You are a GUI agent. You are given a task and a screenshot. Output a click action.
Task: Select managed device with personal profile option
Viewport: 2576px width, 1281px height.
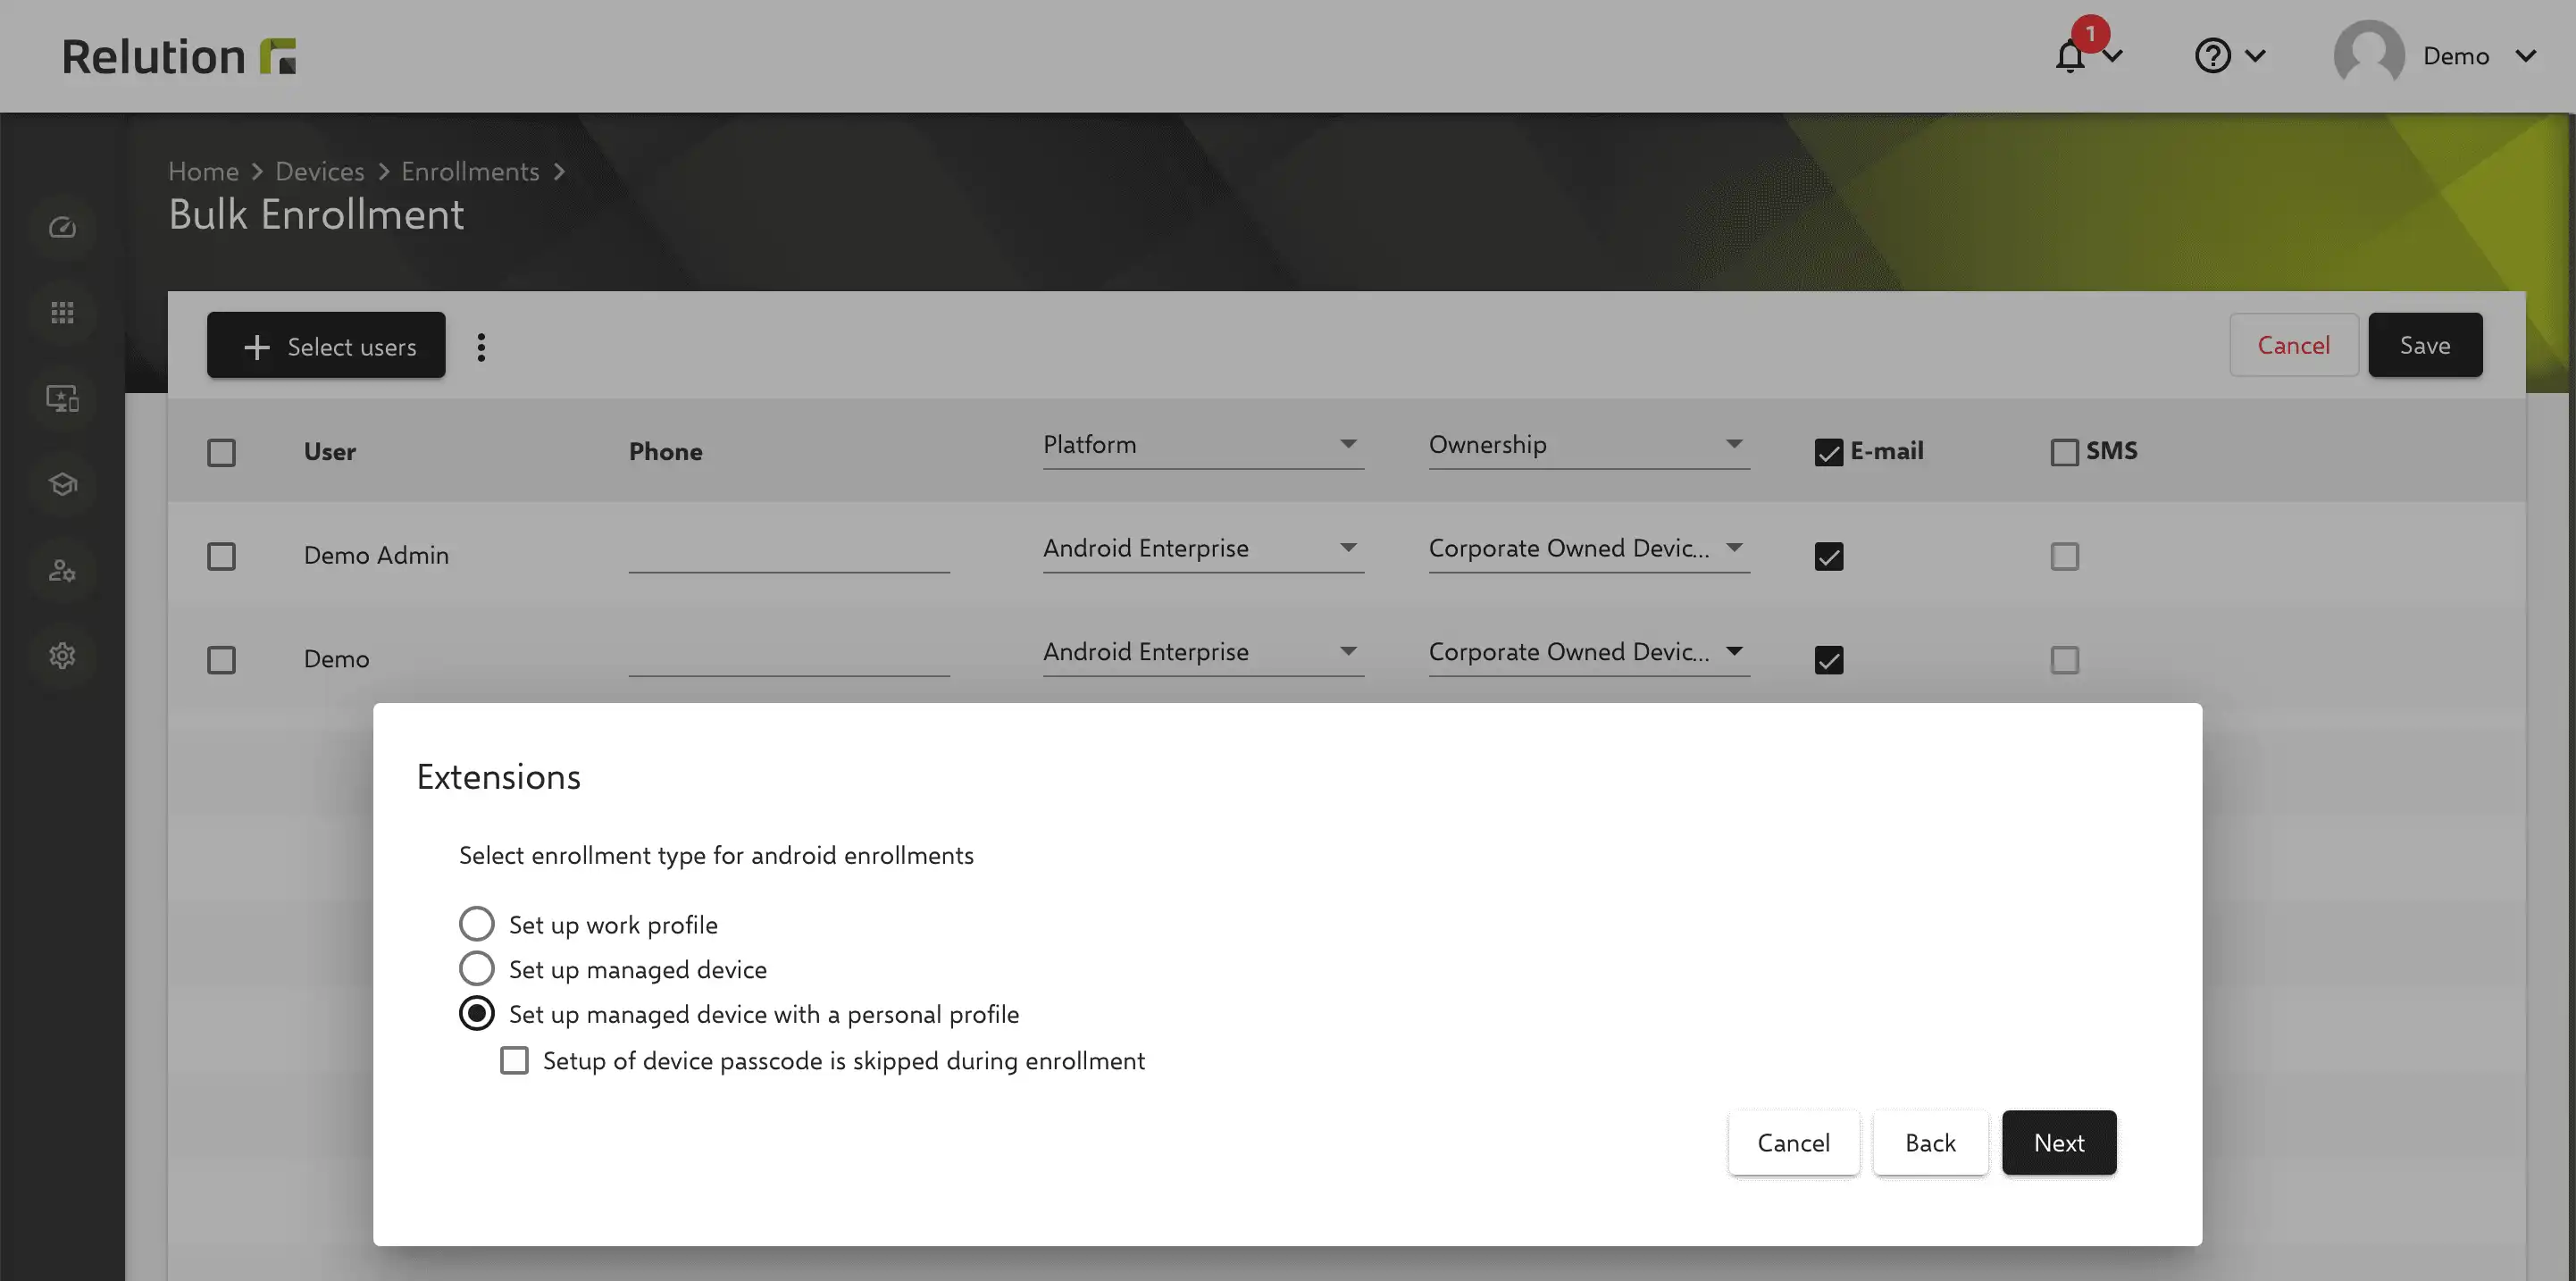tap(476, 1013)
